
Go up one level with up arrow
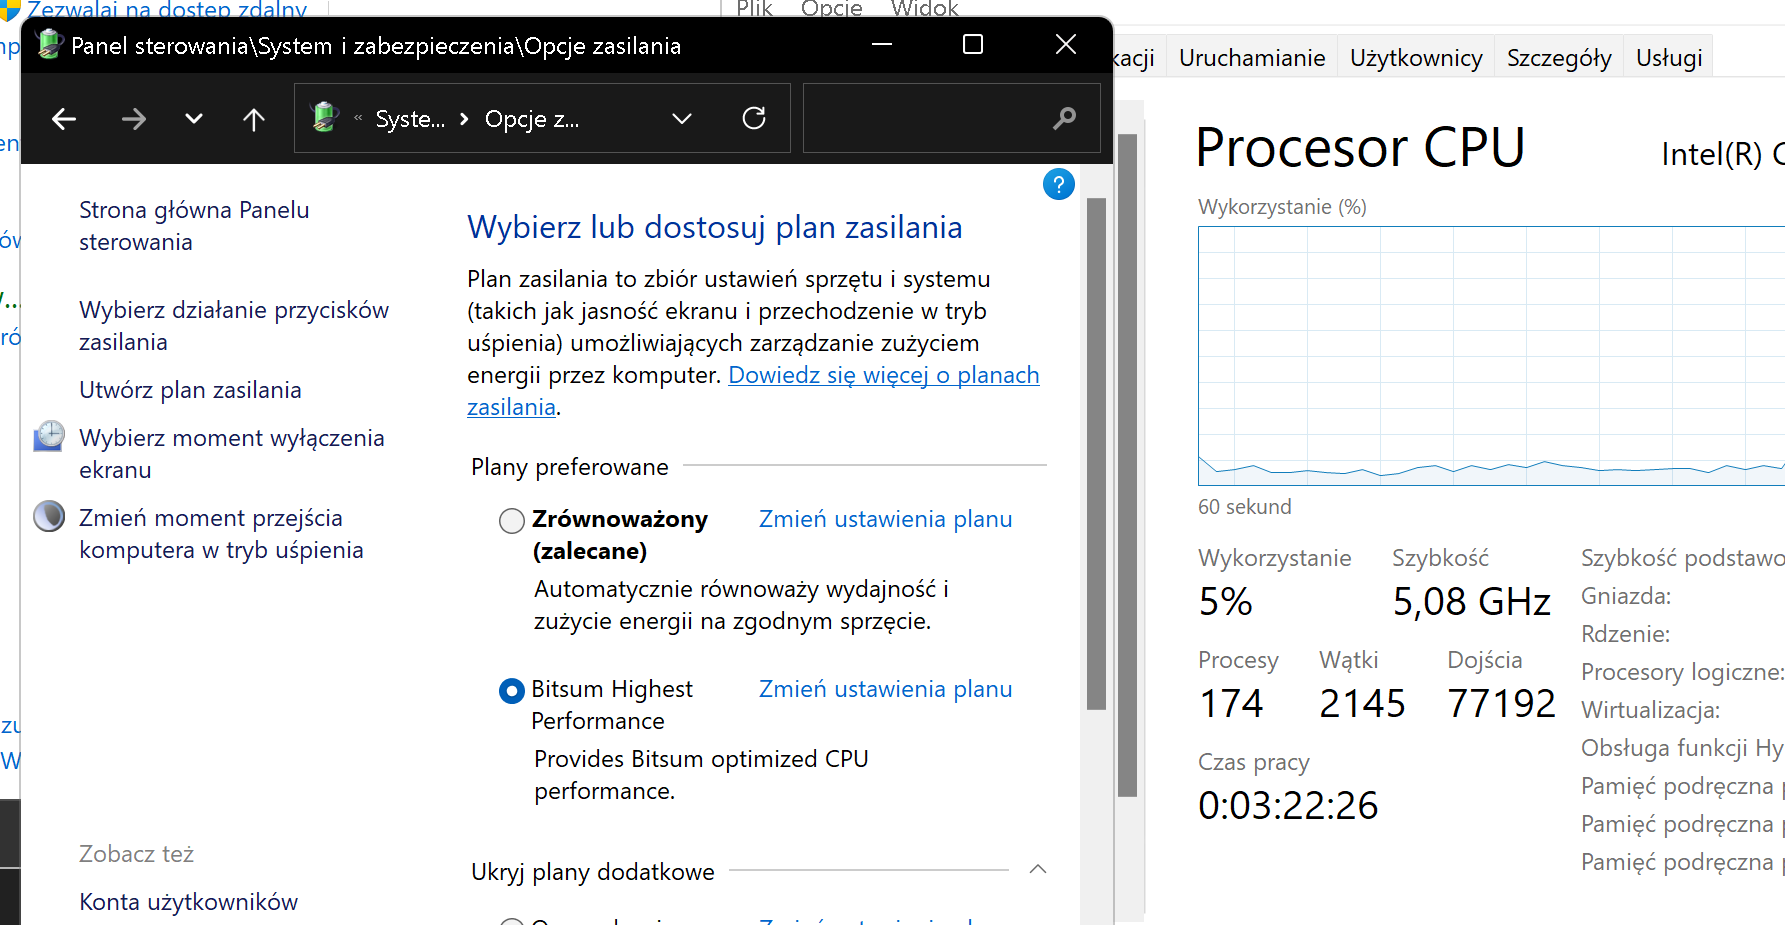click(x=254, y=119)
